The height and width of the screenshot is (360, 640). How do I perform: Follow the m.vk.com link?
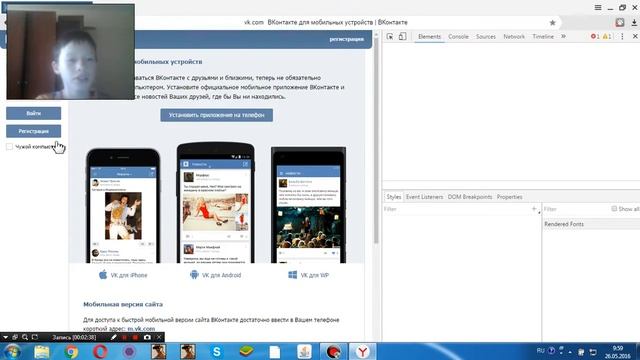(x=141, y=329)
